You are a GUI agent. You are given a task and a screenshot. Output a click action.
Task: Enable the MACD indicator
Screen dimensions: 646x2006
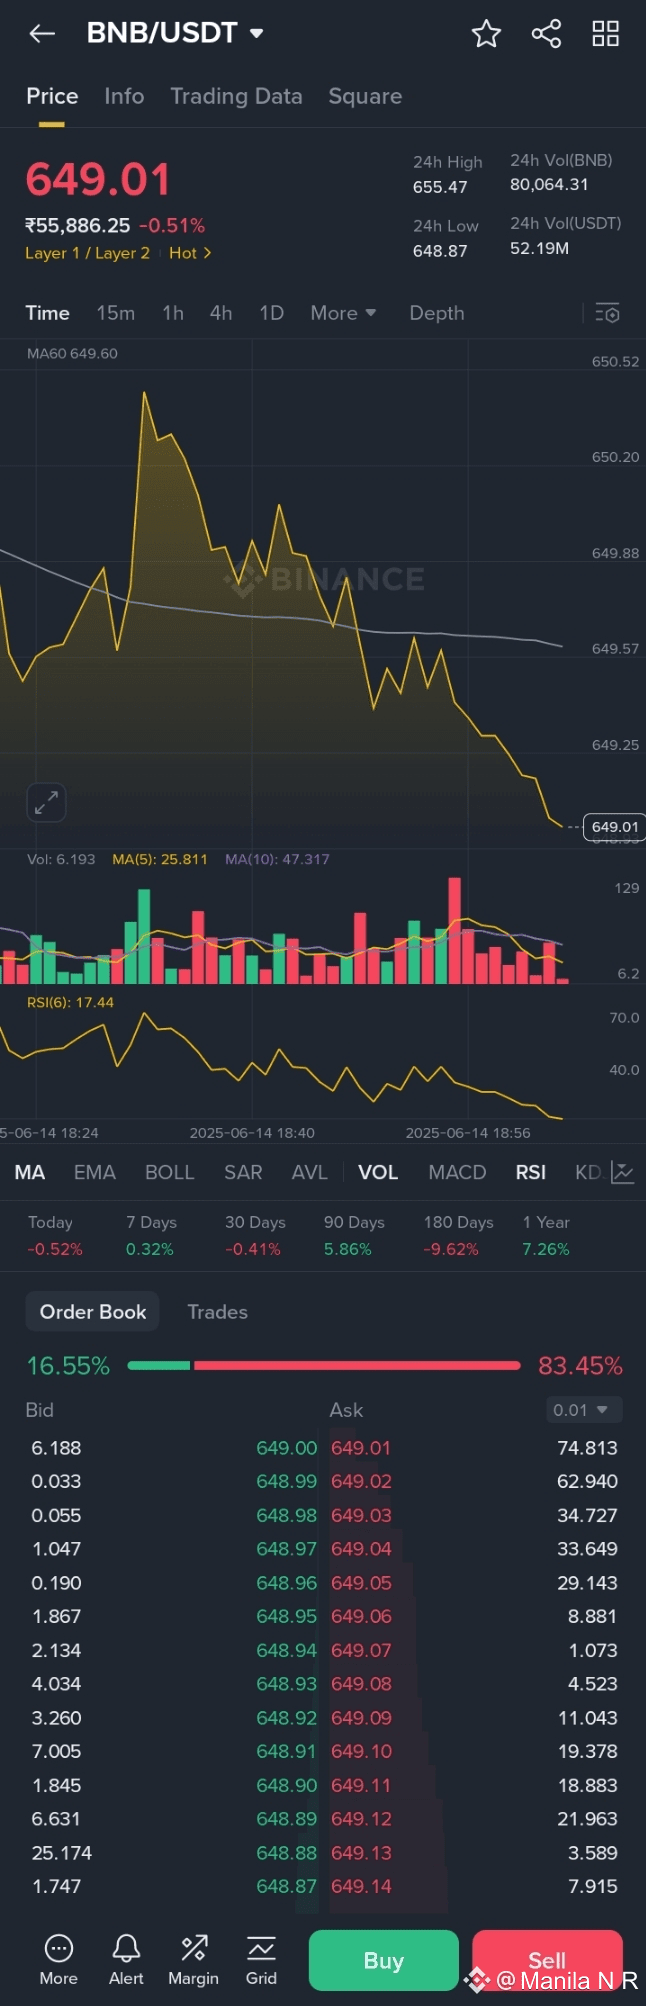[x=457, y=1172]
